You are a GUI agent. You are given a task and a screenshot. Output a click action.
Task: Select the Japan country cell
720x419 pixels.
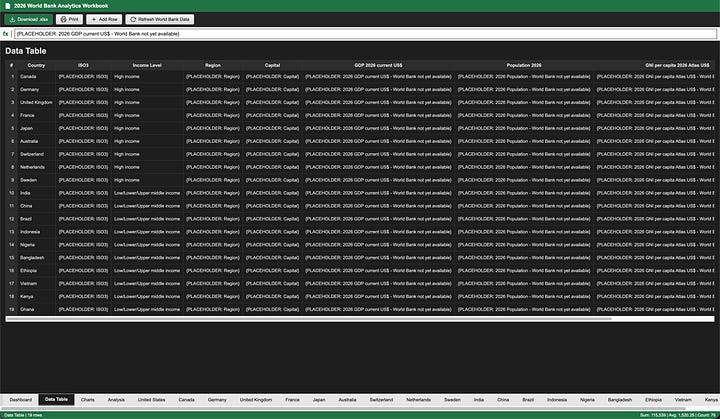tap(37, 128)
